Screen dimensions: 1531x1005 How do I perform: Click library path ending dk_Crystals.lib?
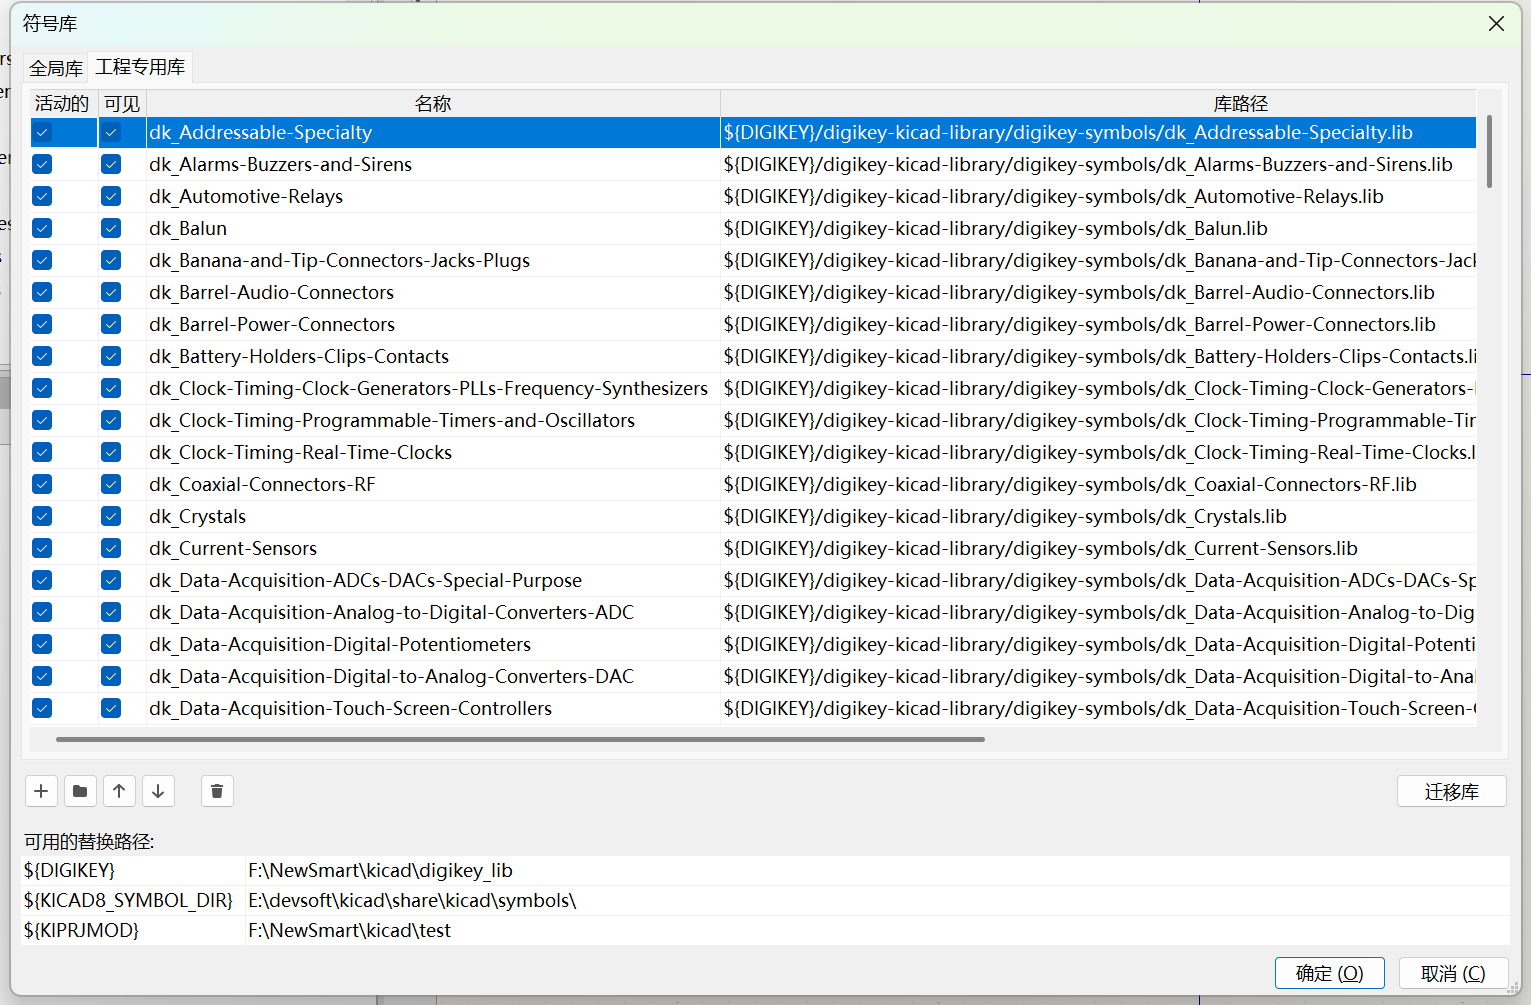click(x=1098, y=516)
